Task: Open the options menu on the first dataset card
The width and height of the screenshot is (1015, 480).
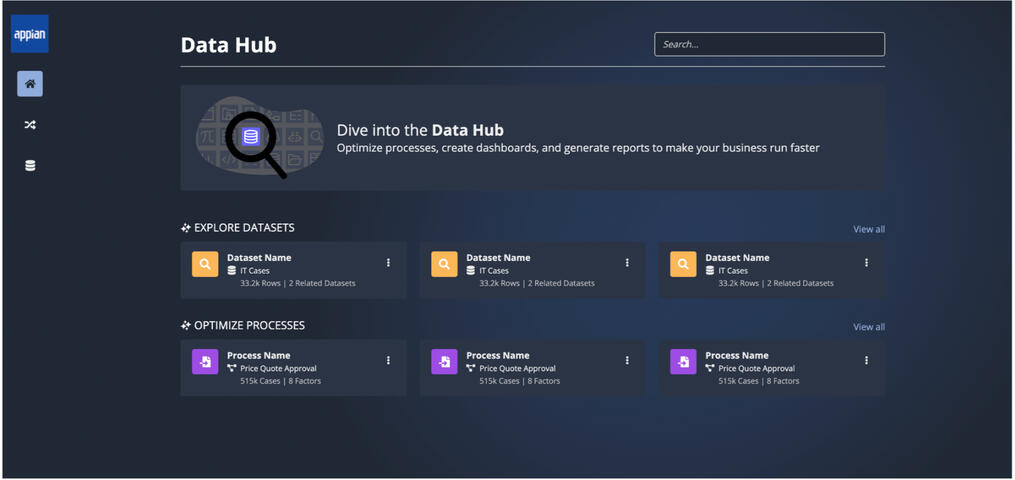Action: [x=389, y=263]
